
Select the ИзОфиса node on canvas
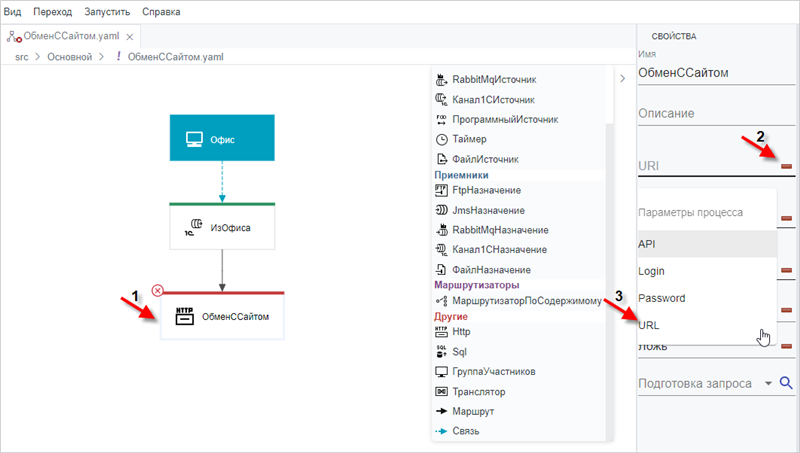tap(222, 226)
